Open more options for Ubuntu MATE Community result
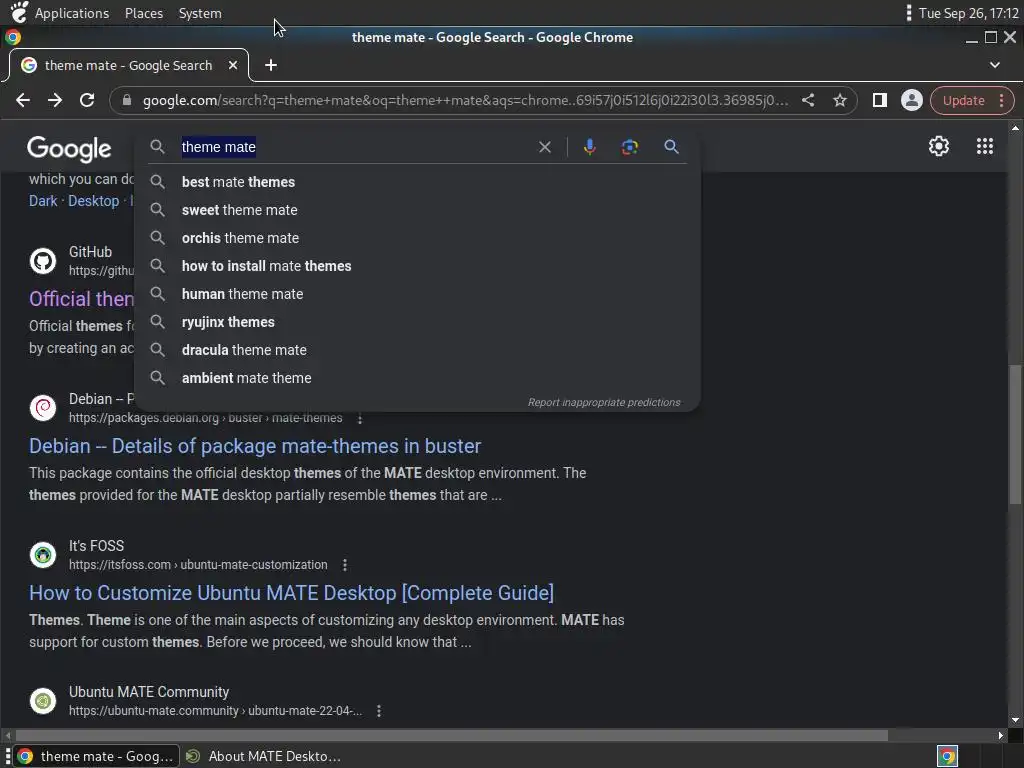Image resolution: width=1024 pixels, height=768 pixels. tap(379, 711)
